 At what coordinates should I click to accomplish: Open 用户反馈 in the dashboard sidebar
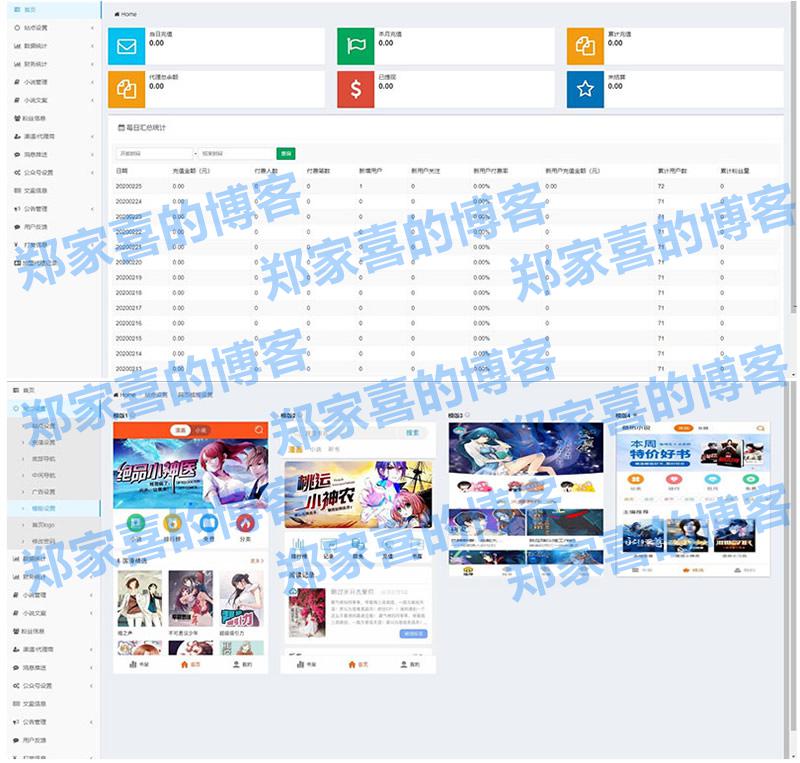[54, 227]
